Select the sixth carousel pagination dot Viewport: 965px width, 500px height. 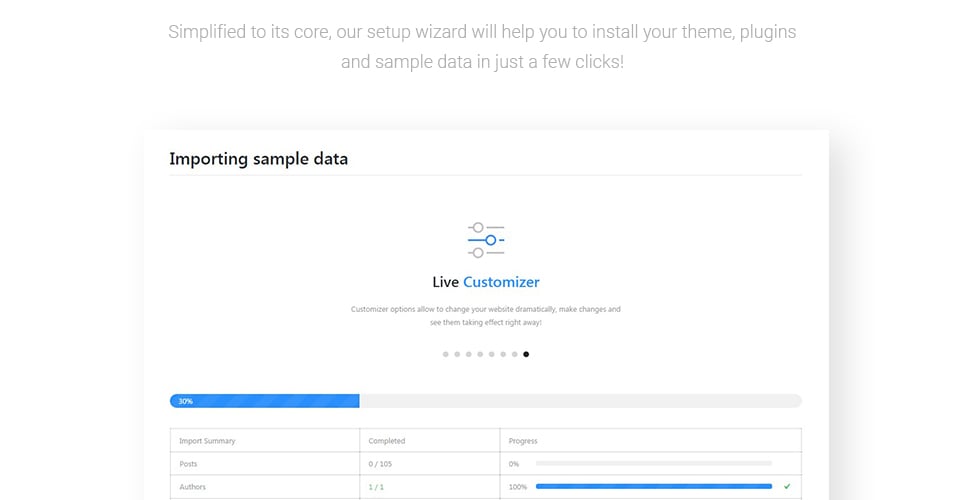(503, 354)
